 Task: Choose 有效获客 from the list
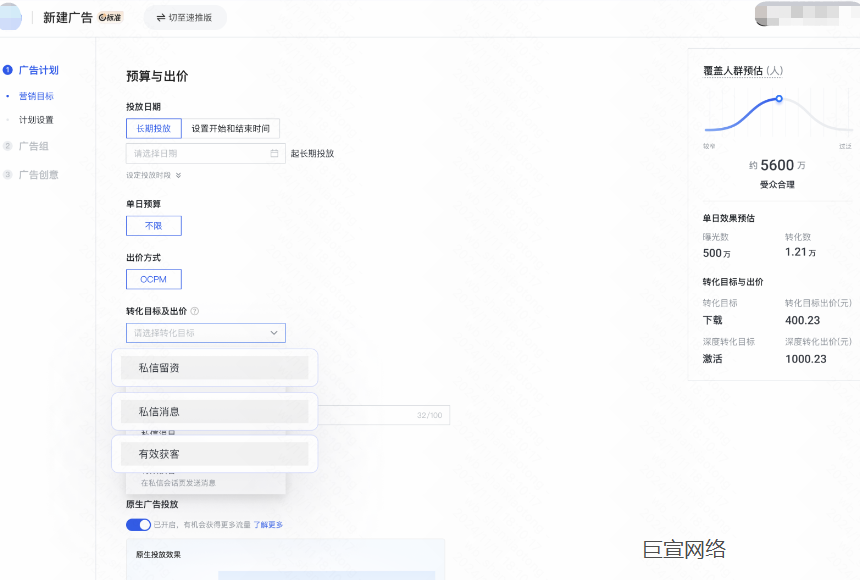click(x=214, y=454)
